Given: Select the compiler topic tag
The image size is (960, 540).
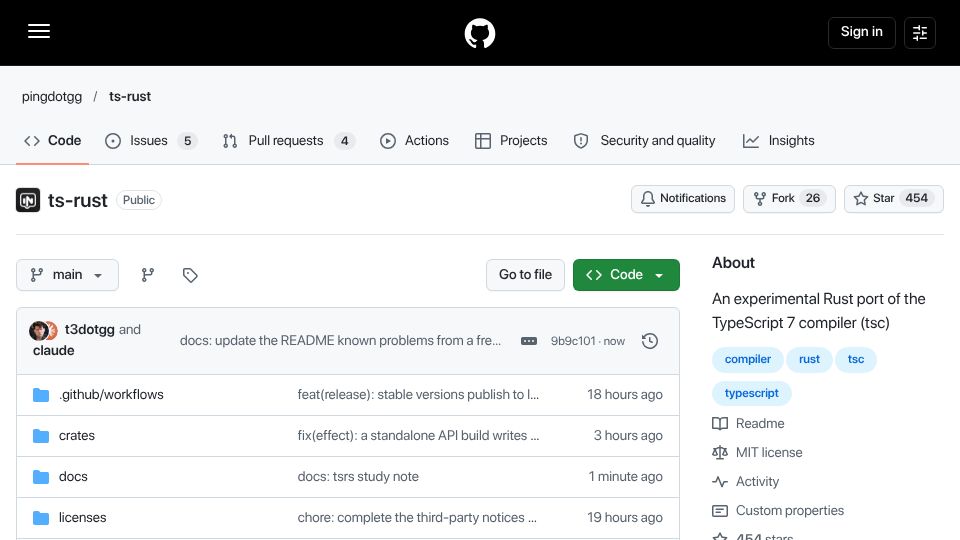Looking at the screenshot, I should [x=748, y=359].
